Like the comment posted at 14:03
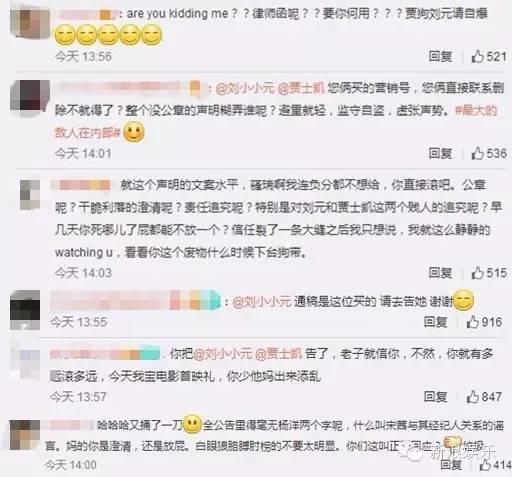The width and height of the screenshot is (512, 477). (478, 273)
